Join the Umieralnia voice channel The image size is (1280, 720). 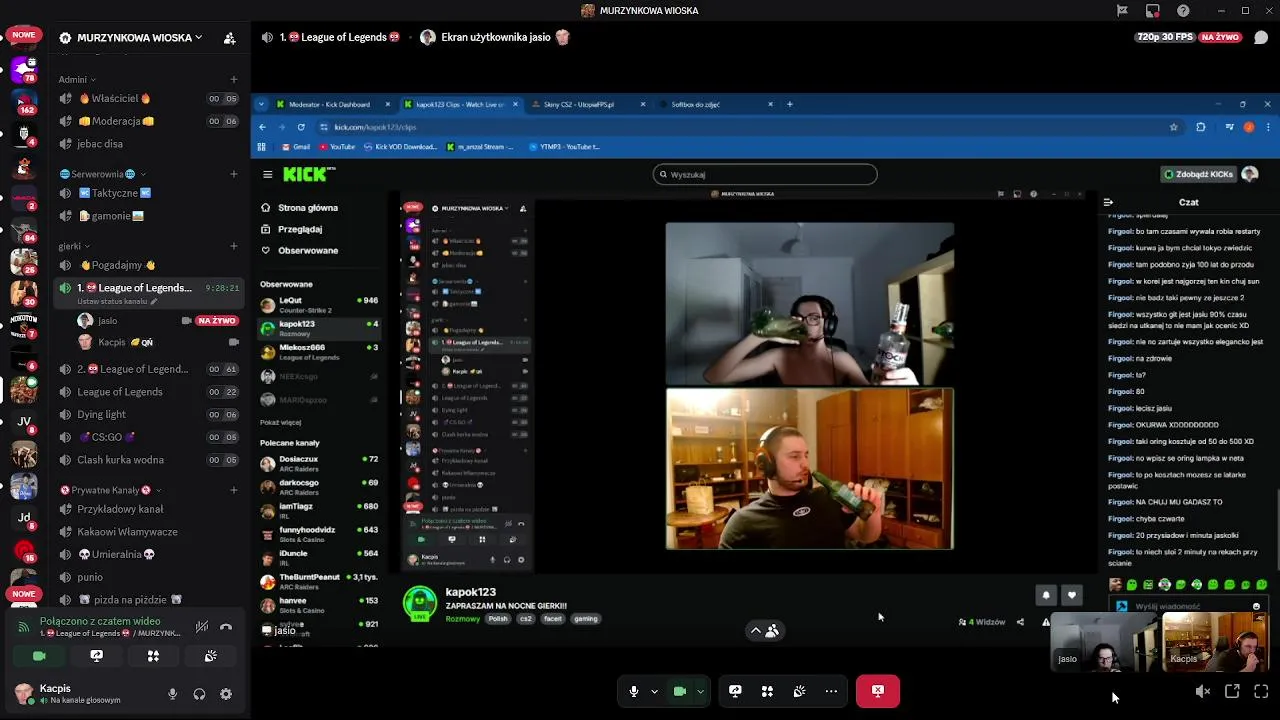click(148, 554)
